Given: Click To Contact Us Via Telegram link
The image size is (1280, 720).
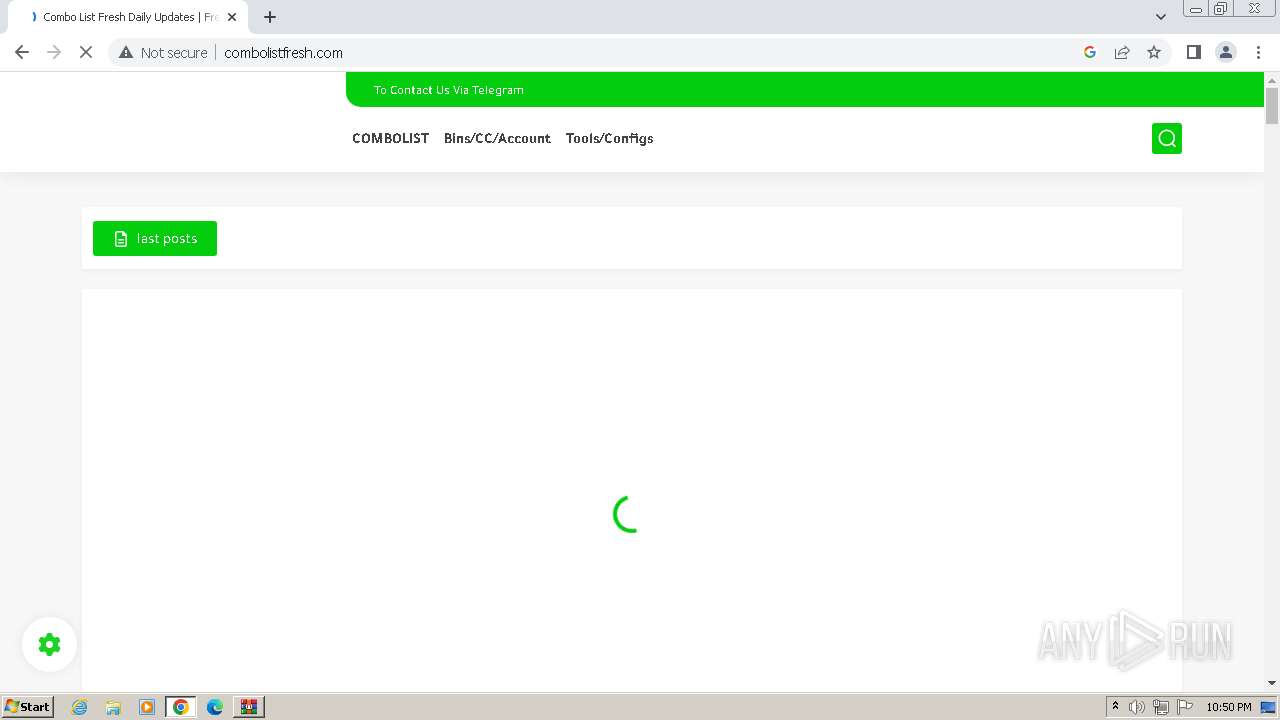Looking at the screenshot, I should click(x=448, y=90).
